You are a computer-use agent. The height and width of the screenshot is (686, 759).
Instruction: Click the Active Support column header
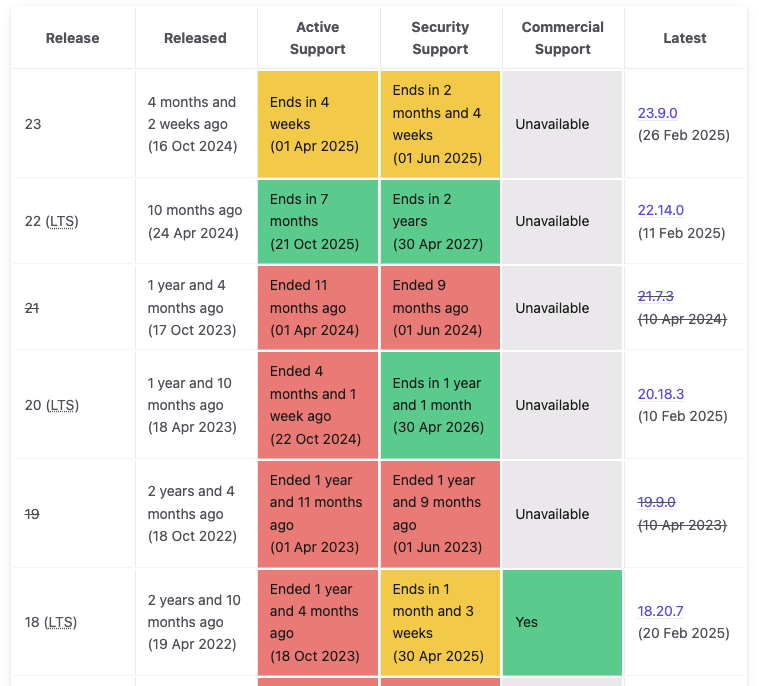coord(318,38)
